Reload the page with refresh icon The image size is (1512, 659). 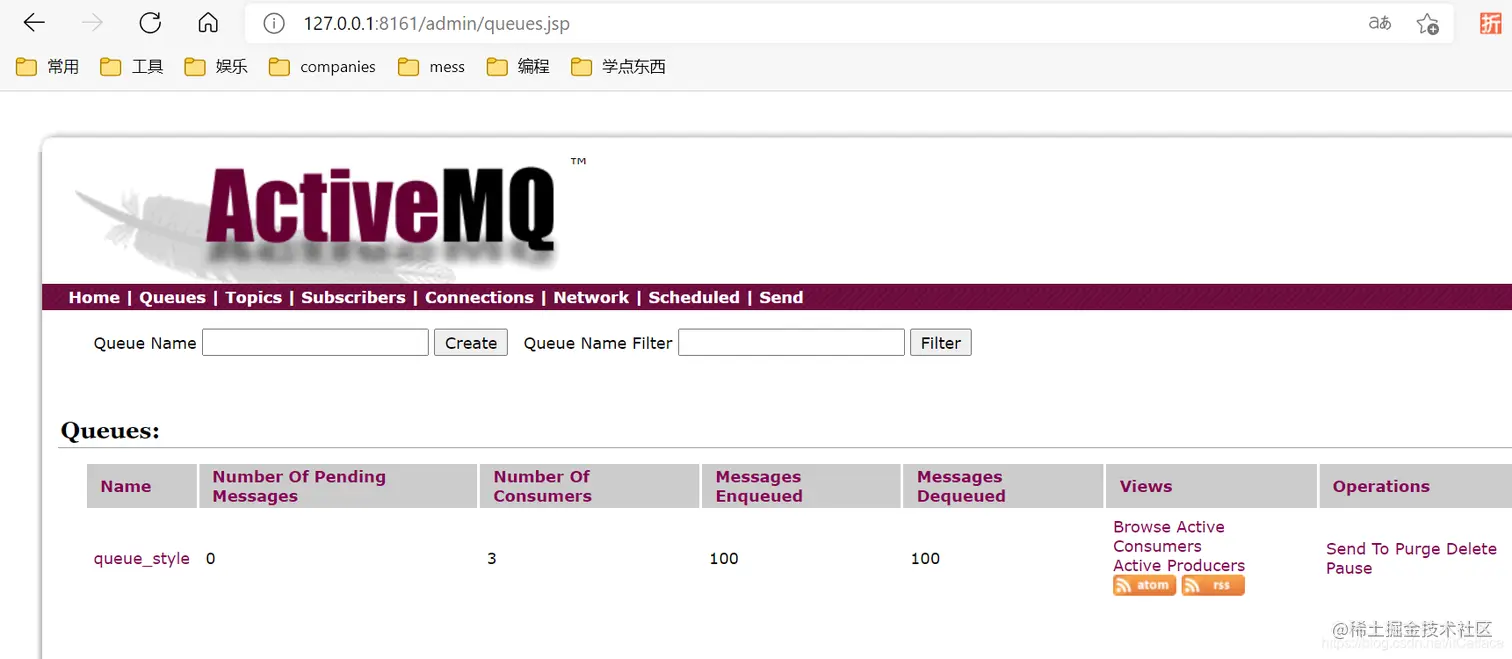150,23
